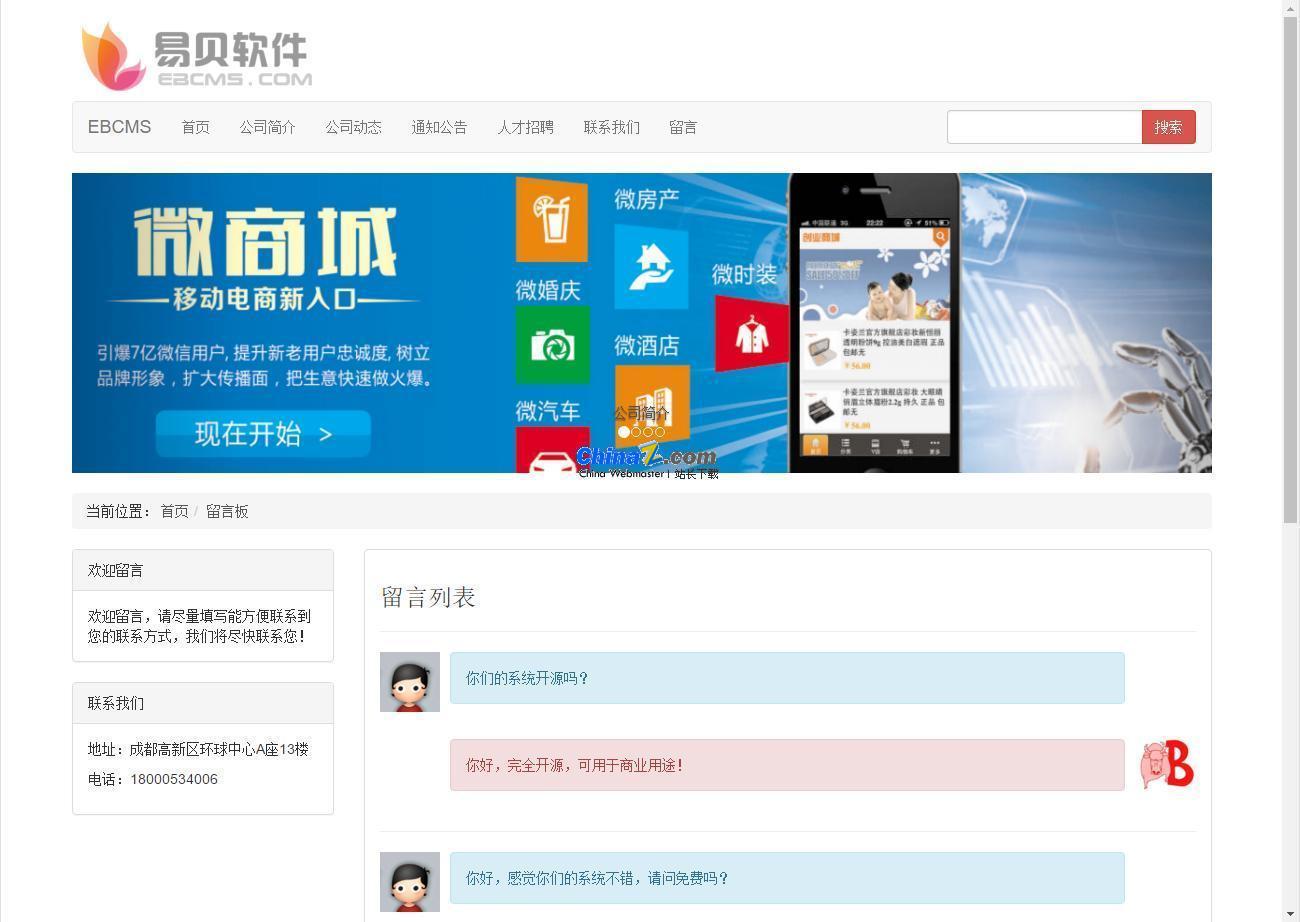
Task: Open 联系我们 from the navigation bar
Action: [x=611, y=127]
